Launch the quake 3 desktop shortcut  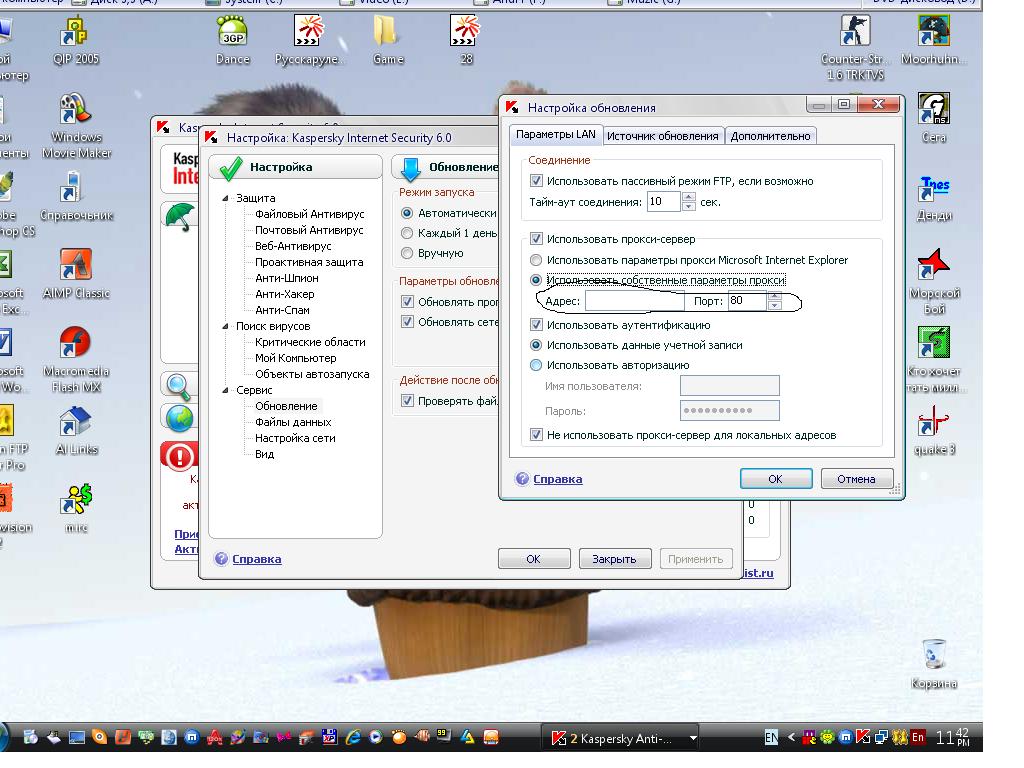(x=934, y=421)
